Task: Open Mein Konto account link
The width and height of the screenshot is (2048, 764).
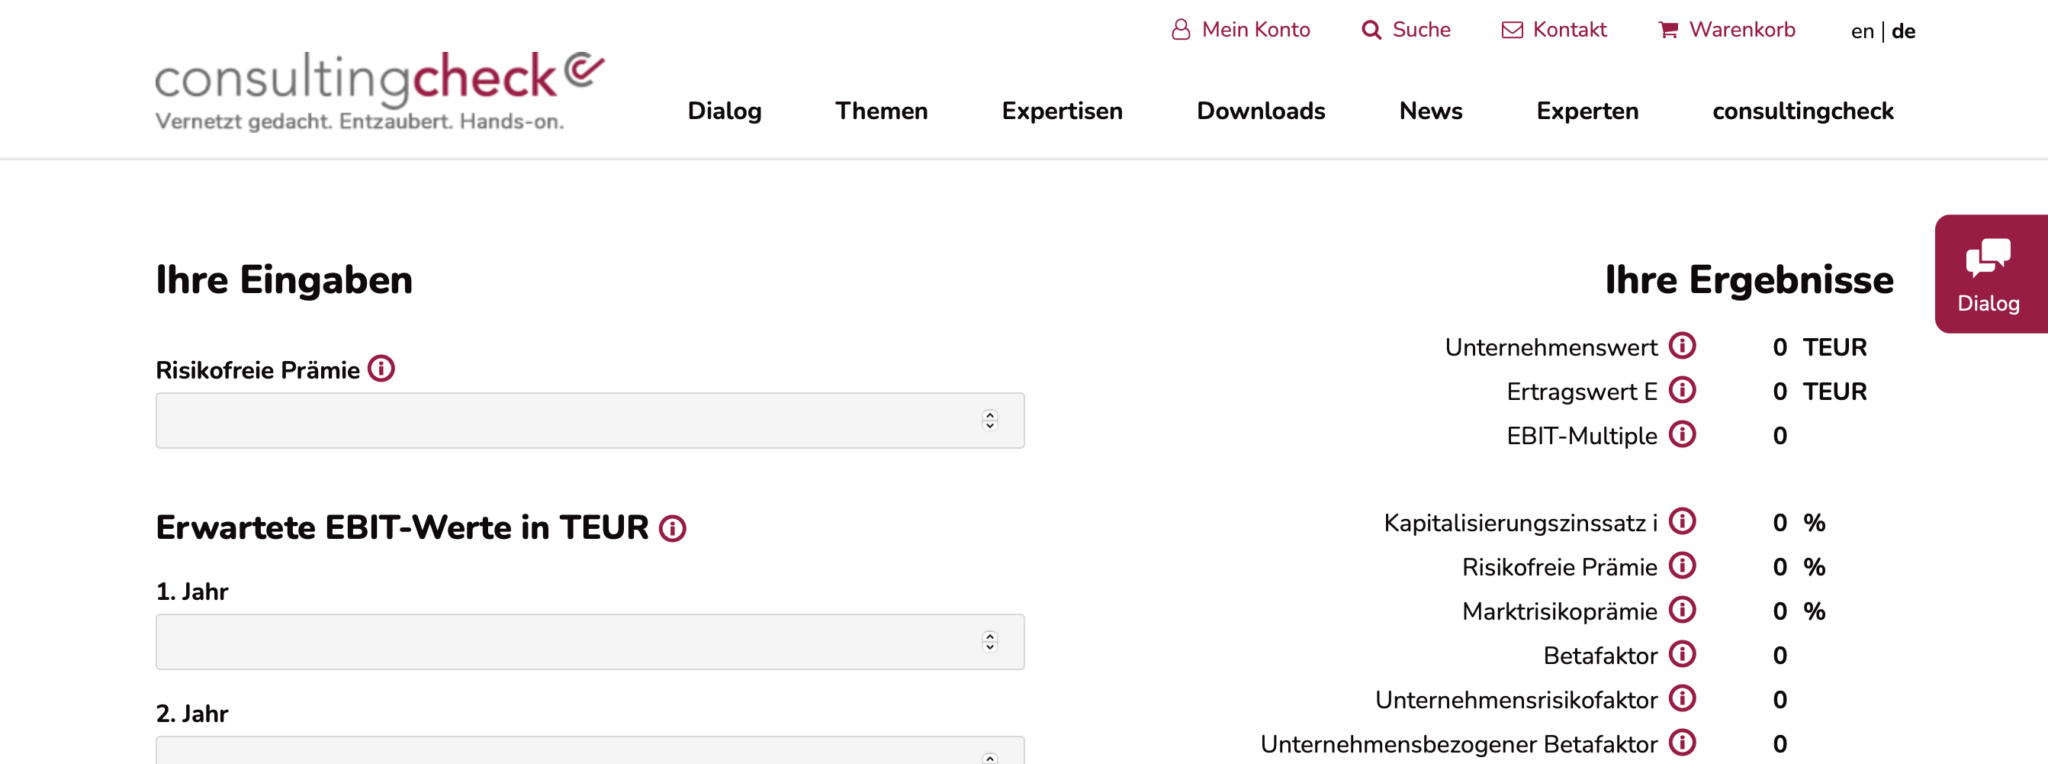Action: coord(1241,30)
